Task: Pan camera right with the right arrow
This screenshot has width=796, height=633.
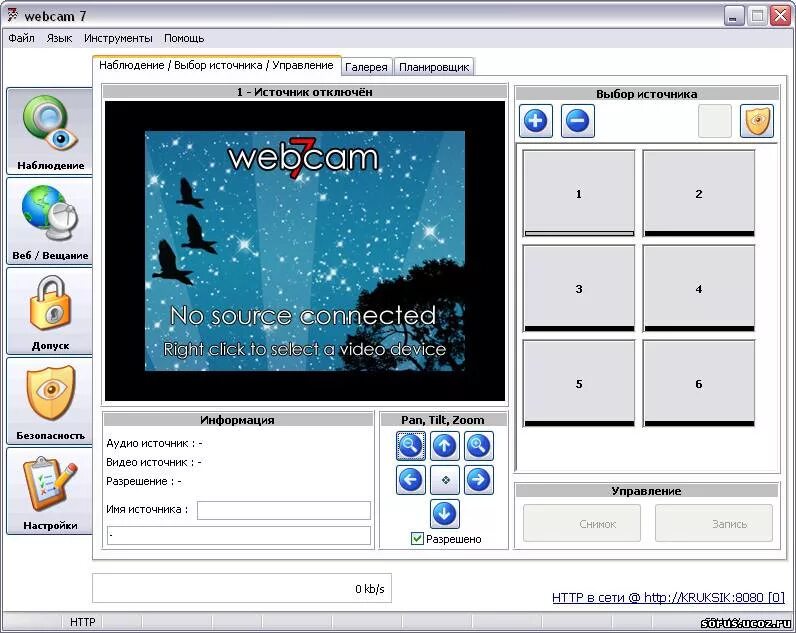Action: point(478,480)
